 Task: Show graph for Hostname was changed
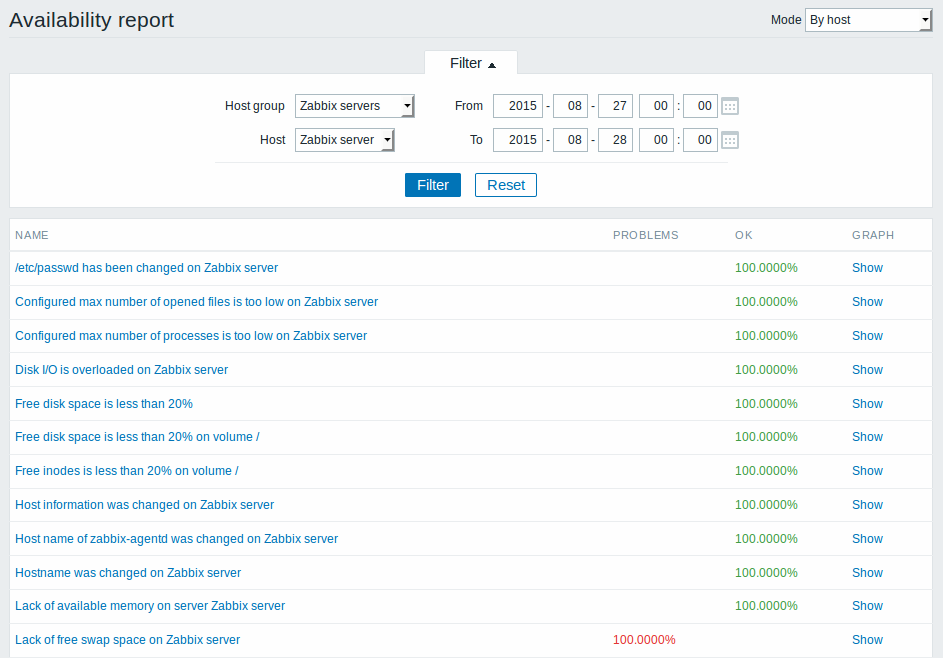[x=867, y=573]
